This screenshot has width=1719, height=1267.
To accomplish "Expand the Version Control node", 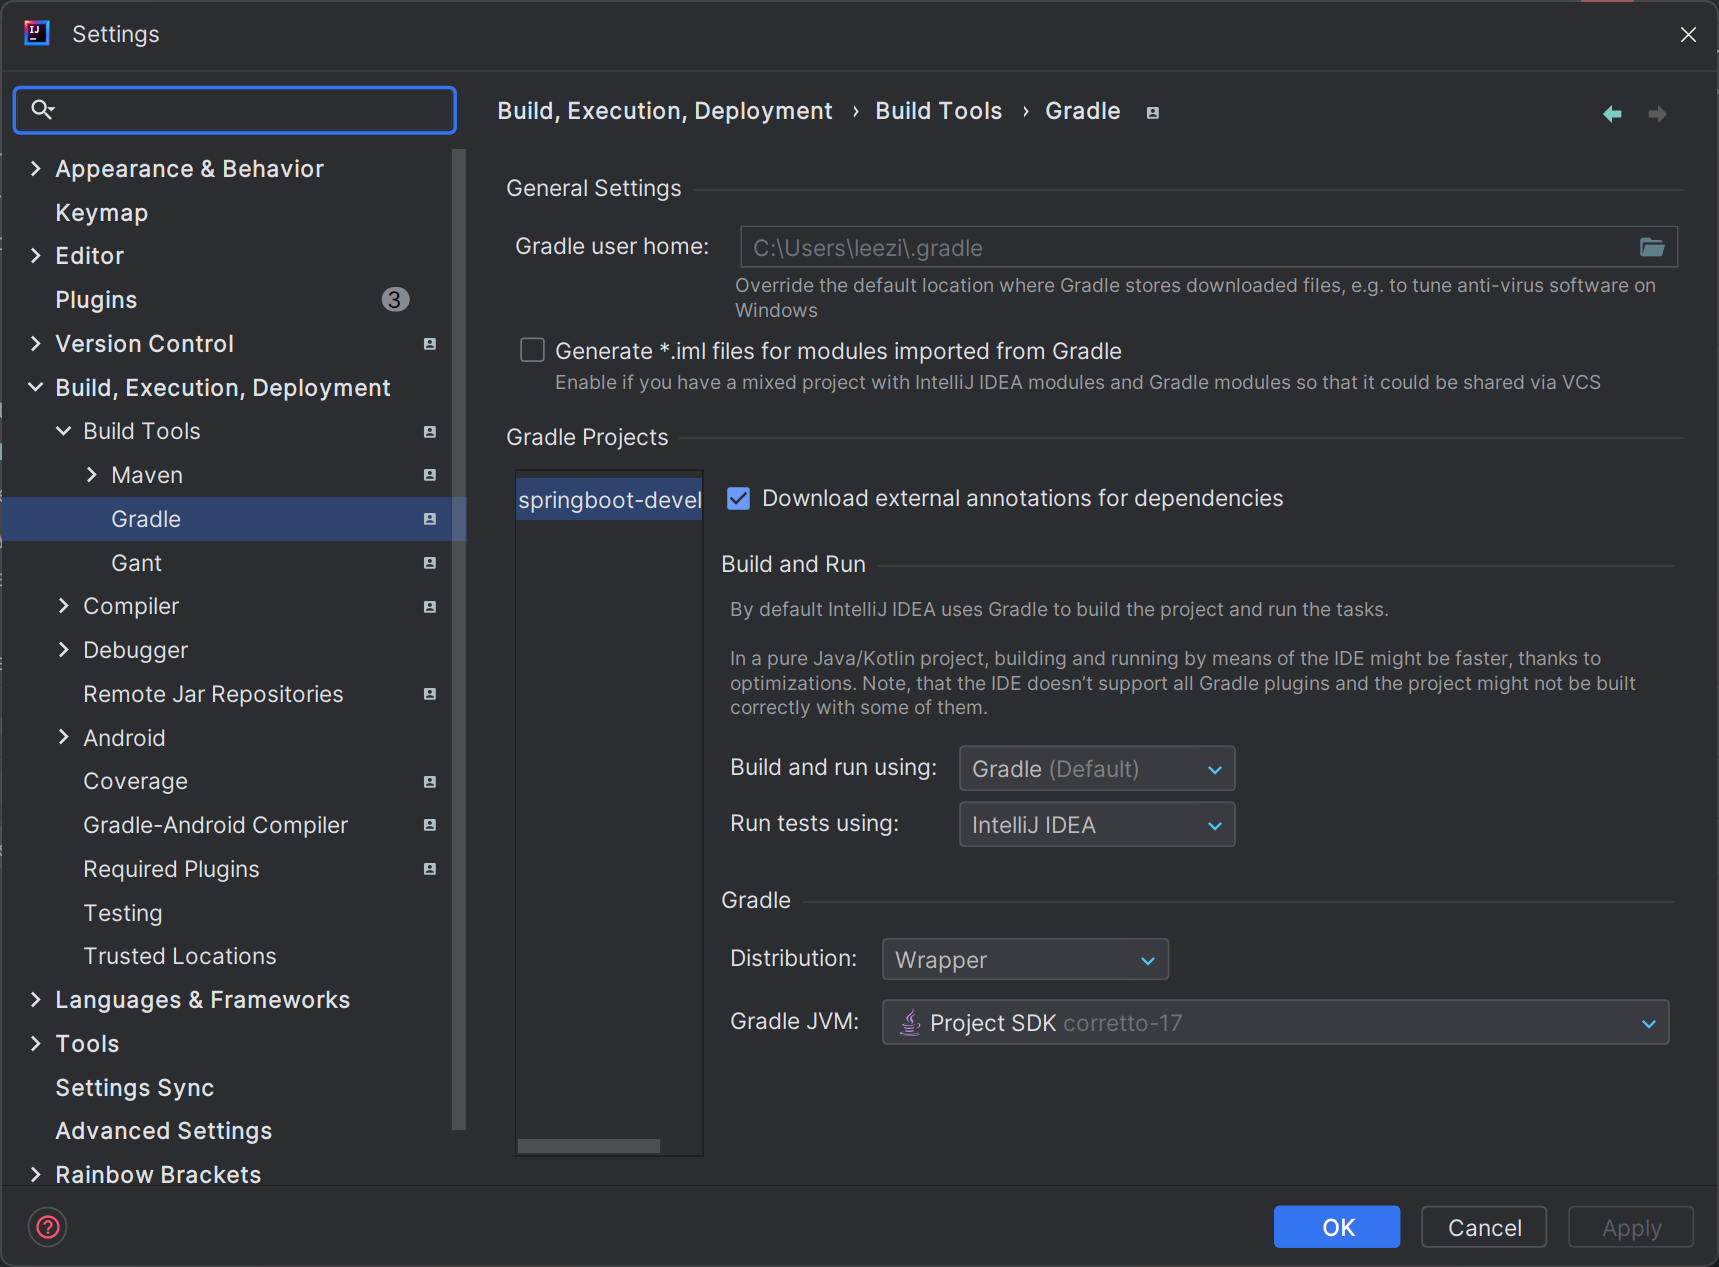I will coord(36,343).
